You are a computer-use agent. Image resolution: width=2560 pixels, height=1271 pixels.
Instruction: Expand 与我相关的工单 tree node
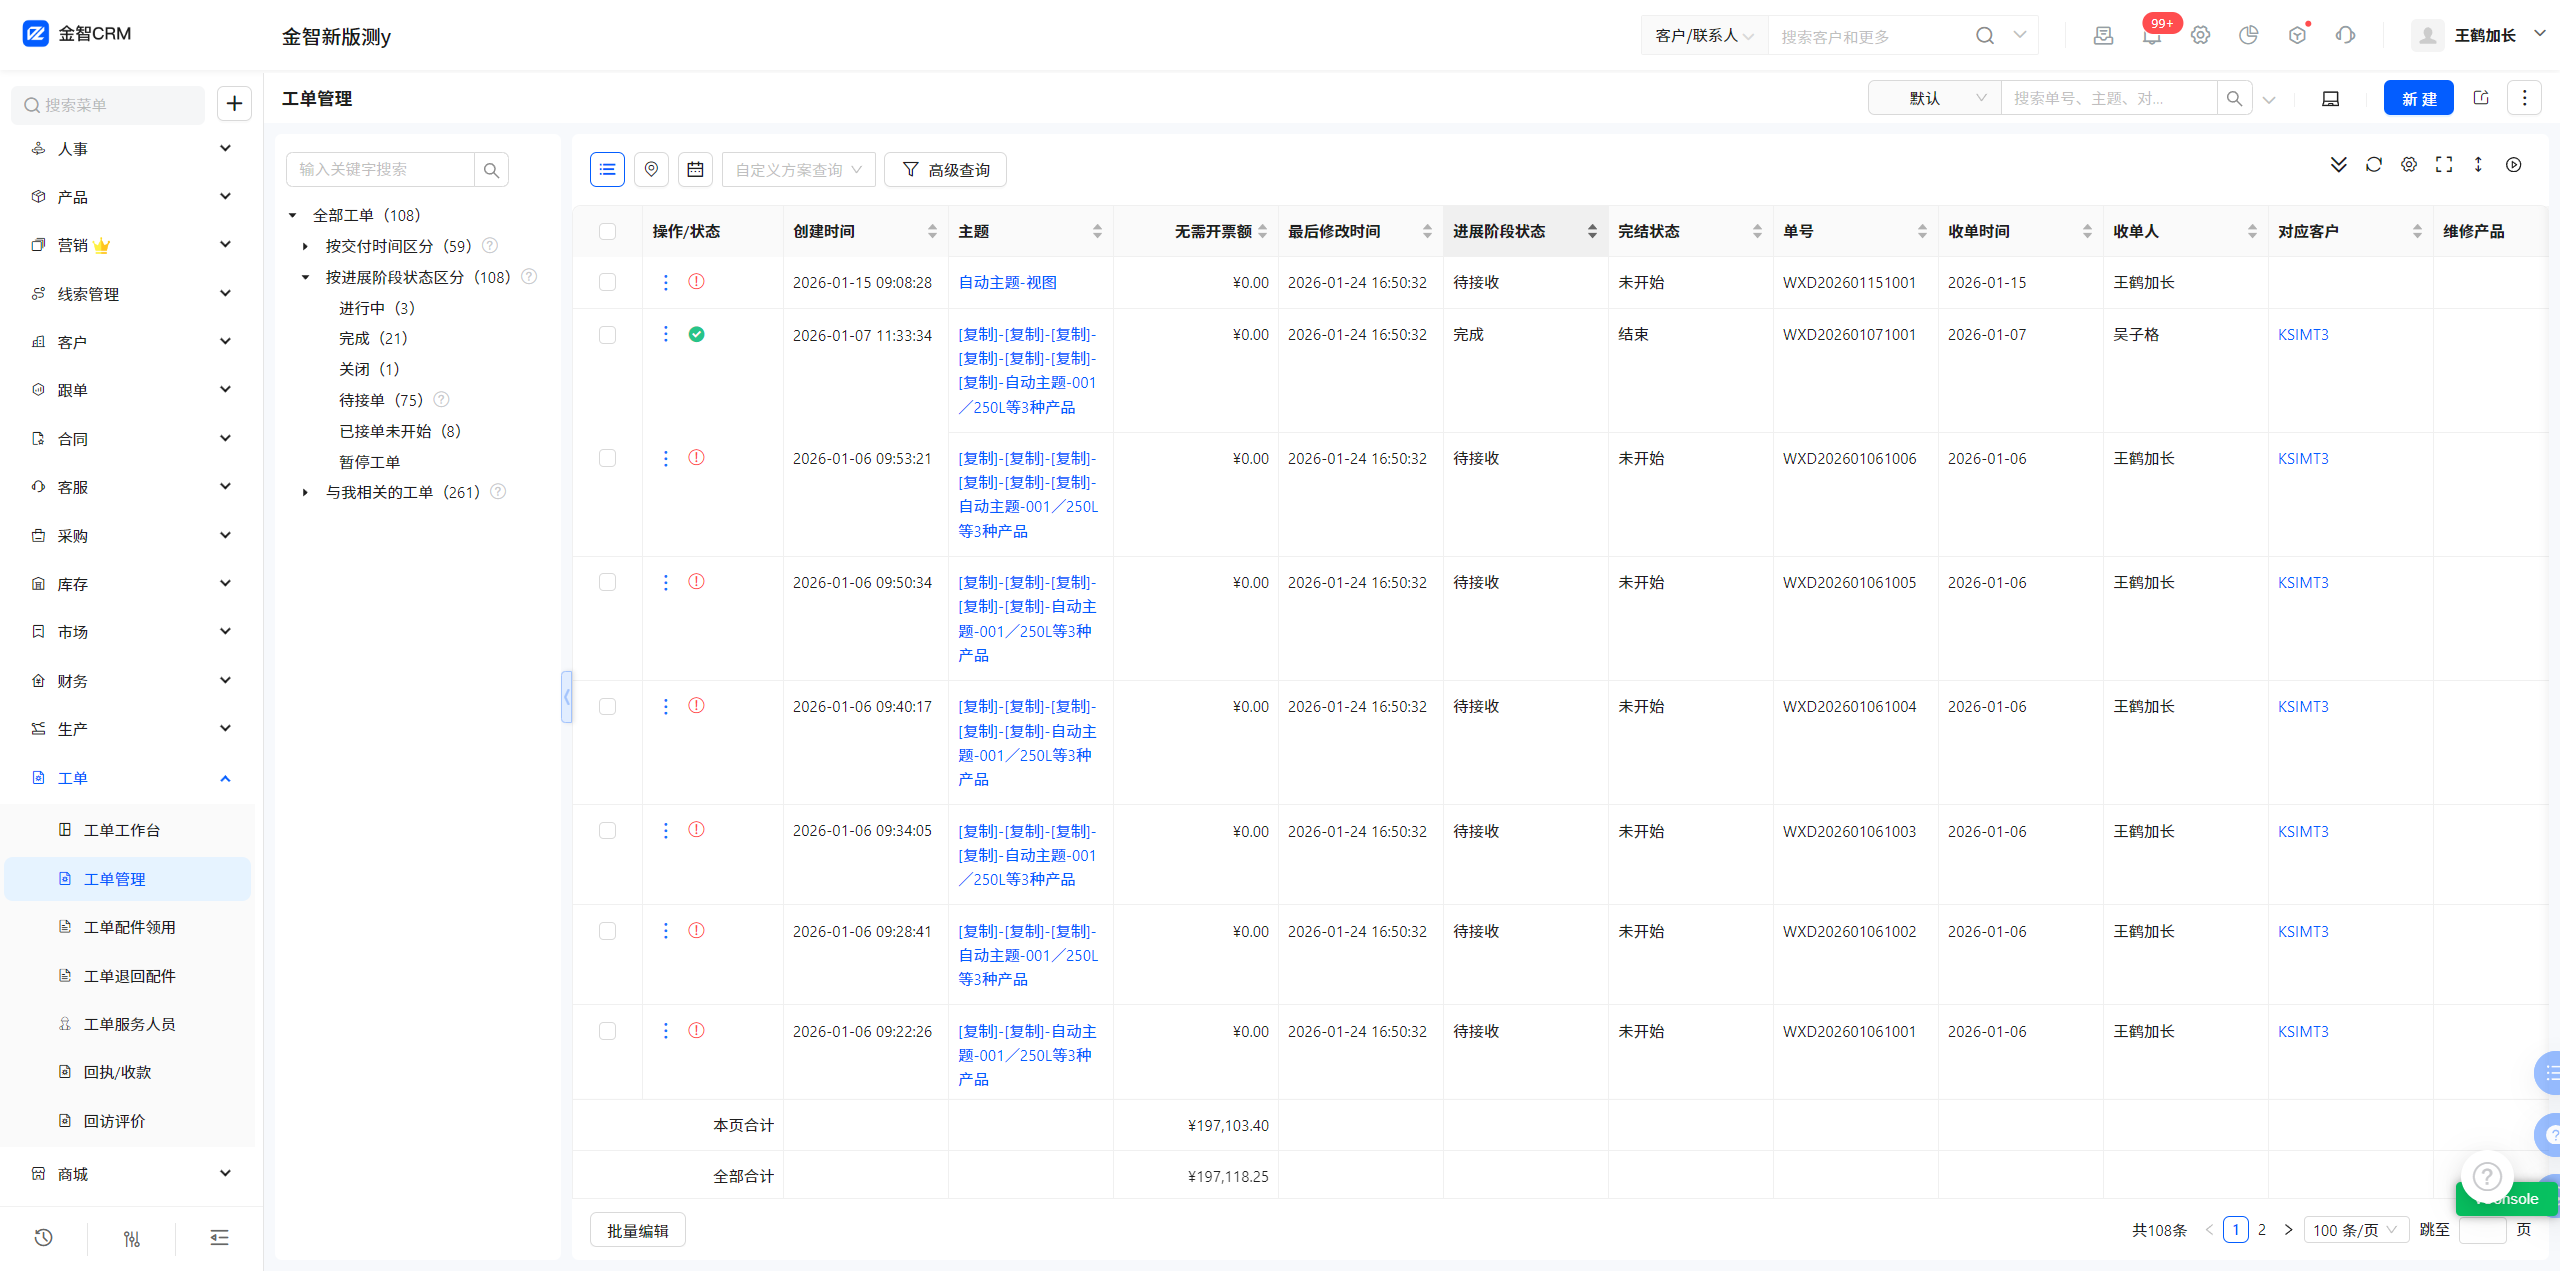tap(305, 493)
